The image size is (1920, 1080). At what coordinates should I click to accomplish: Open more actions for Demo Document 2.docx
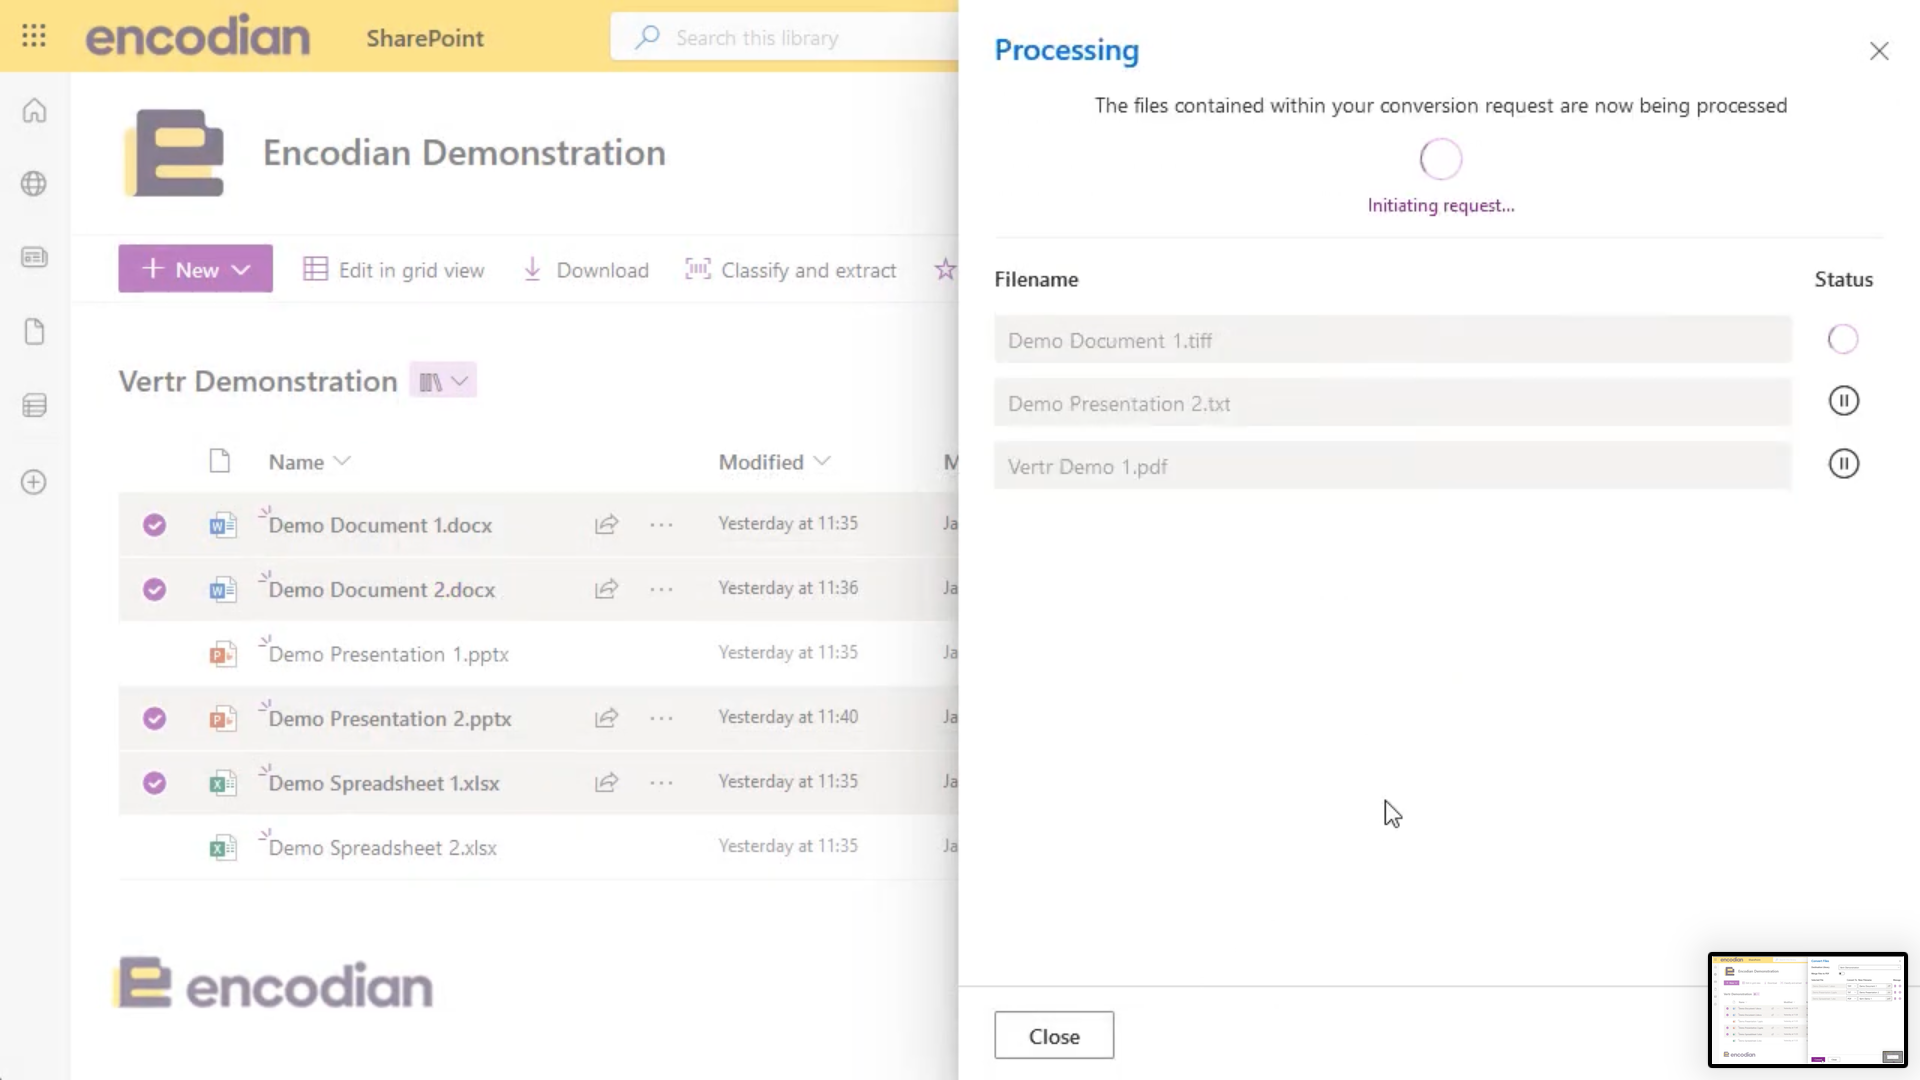pyautogui.click(x=661, y=589)
